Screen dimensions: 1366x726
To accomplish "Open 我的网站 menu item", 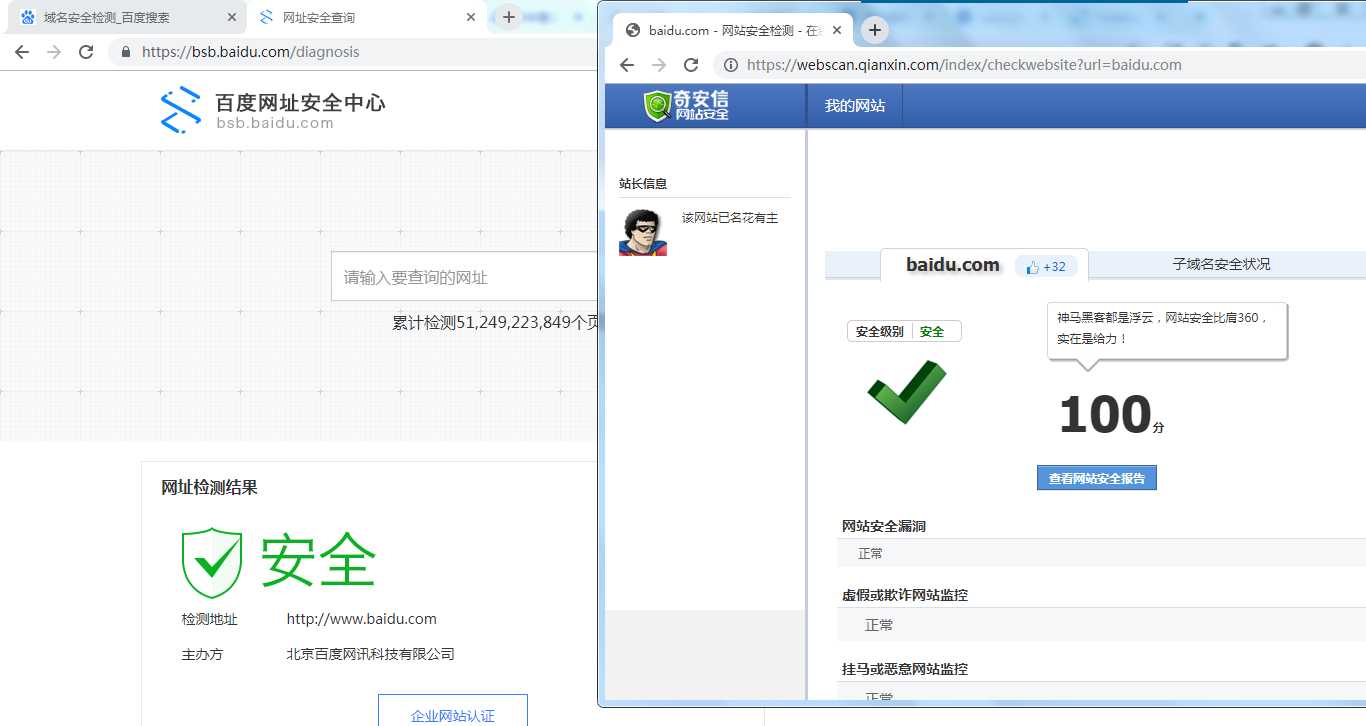I will (x=855, y=106).
